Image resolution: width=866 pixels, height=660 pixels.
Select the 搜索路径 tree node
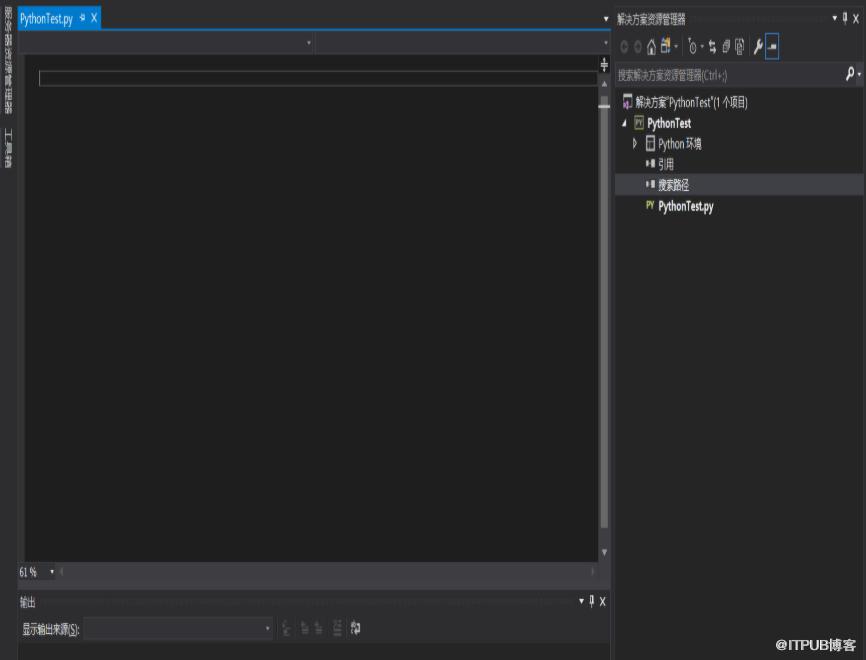[673, 185]
